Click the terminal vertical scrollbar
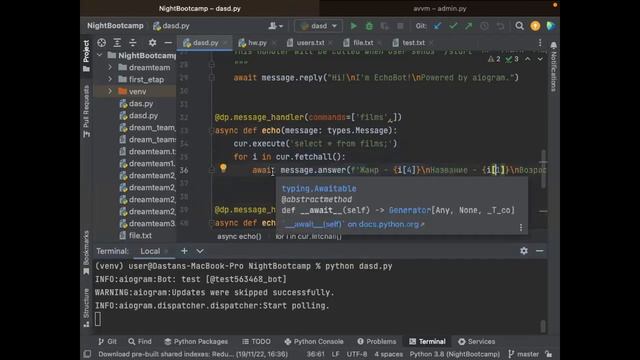 pos(543,326)
